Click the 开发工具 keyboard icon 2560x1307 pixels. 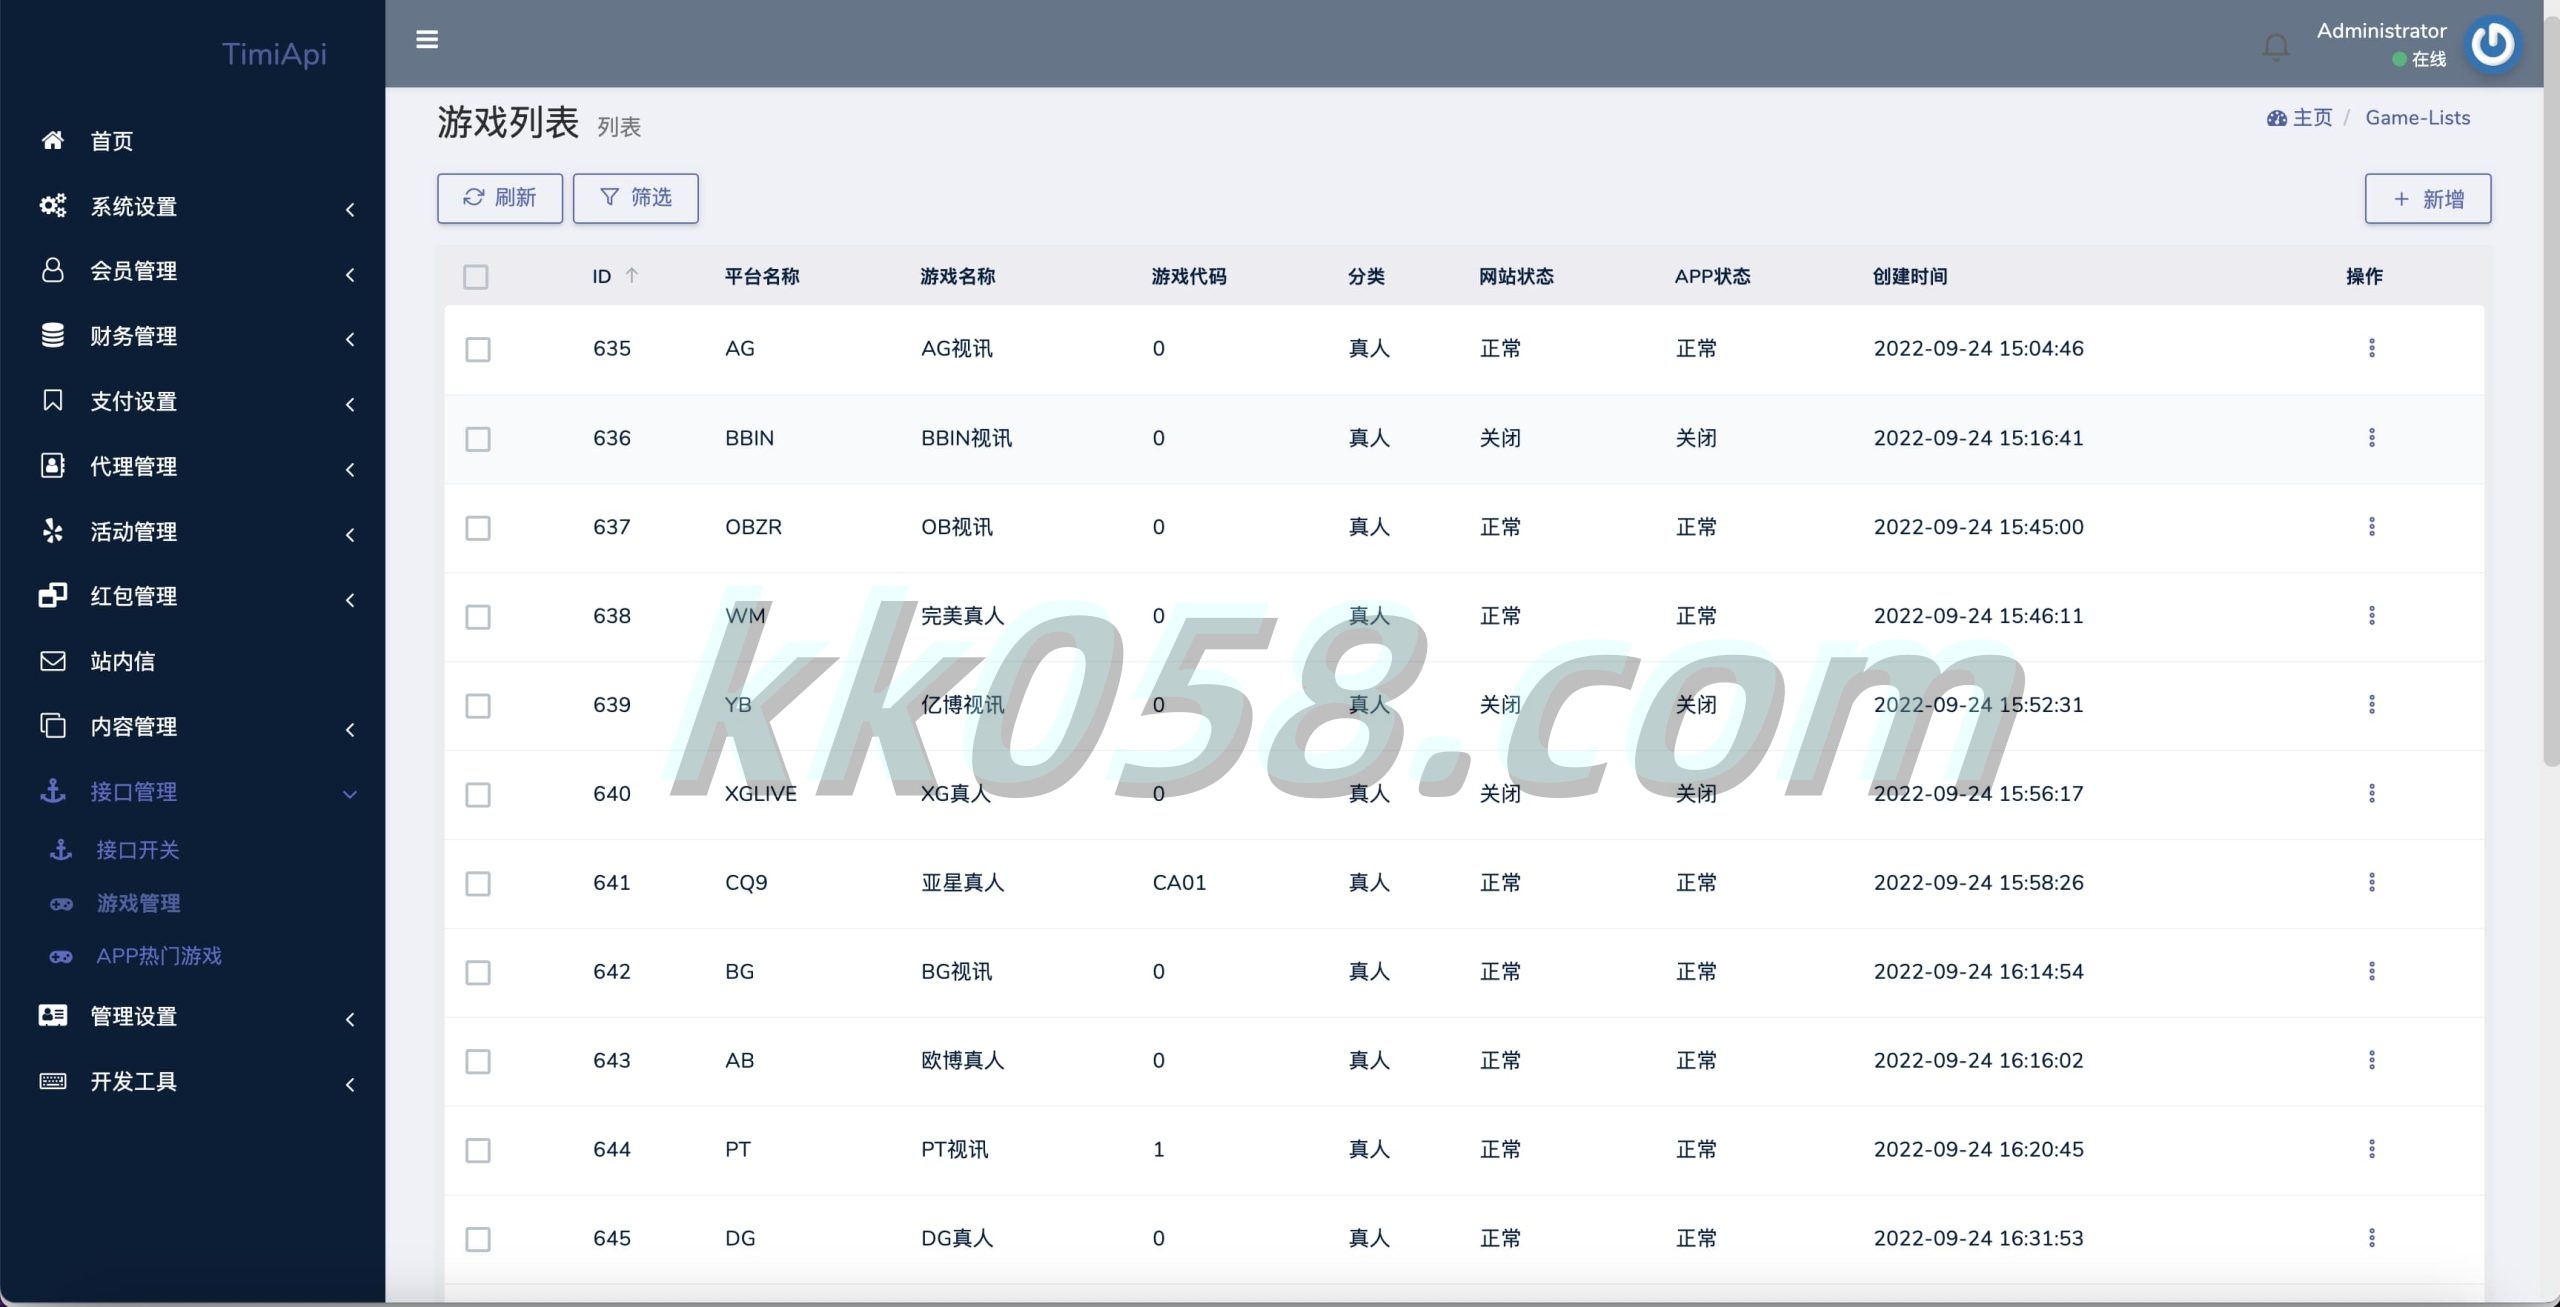tap(53, 1081)
